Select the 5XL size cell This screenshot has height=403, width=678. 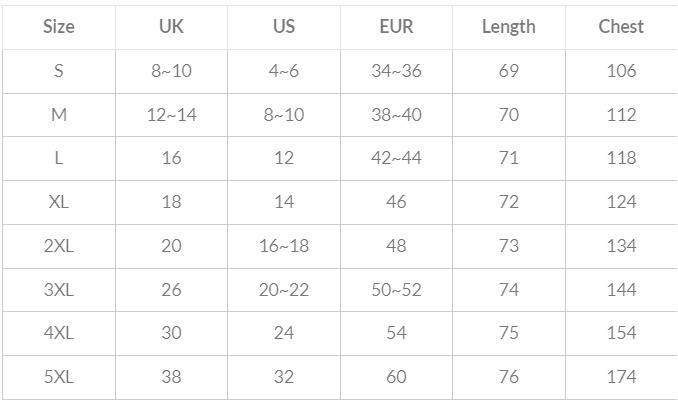58,378
